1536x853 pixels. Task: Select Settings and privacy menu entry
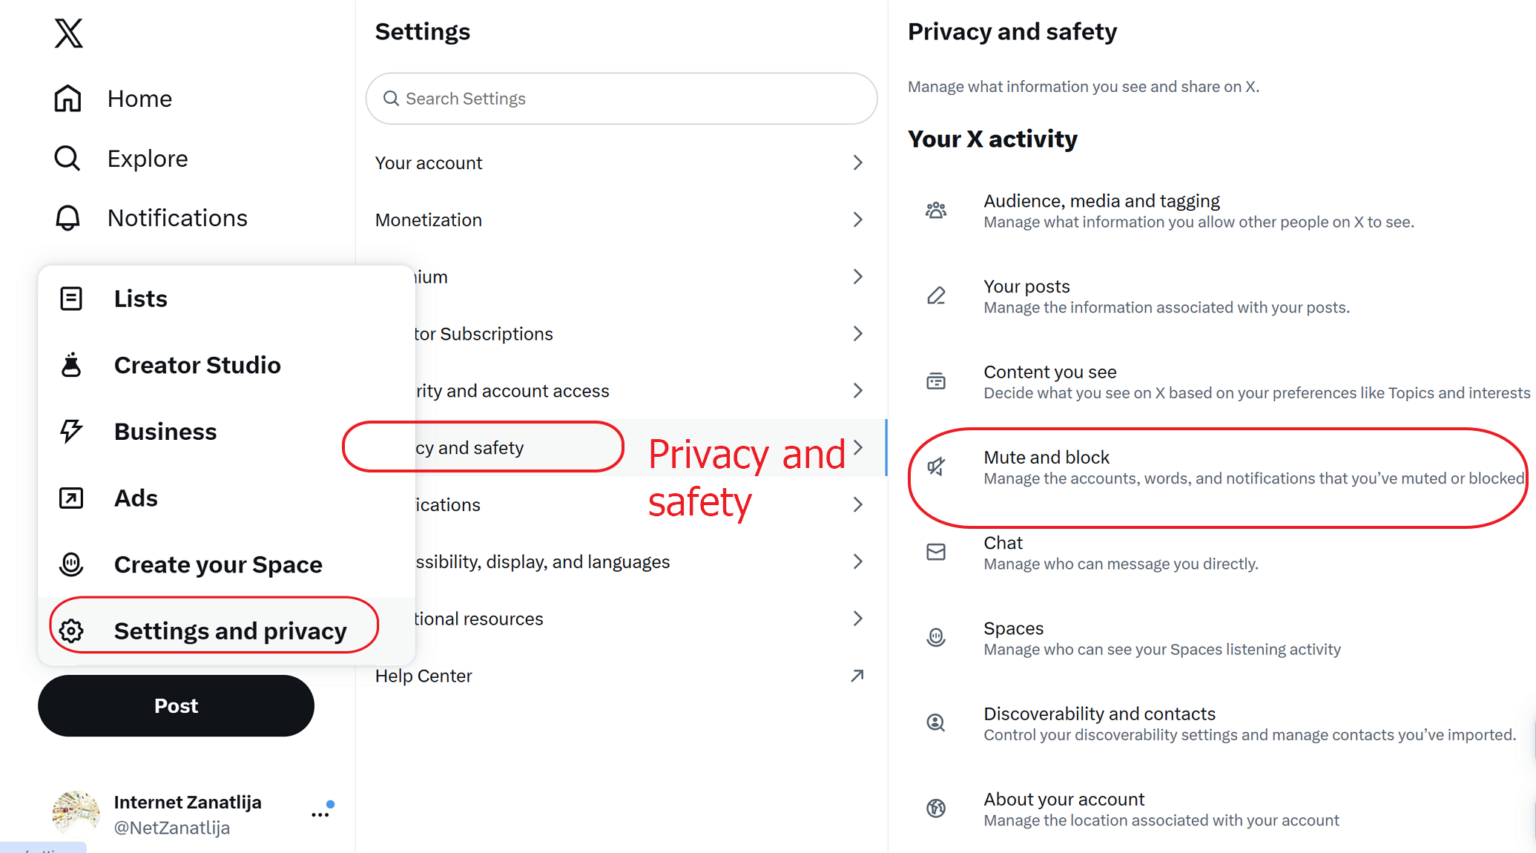[x=229, y=631]
